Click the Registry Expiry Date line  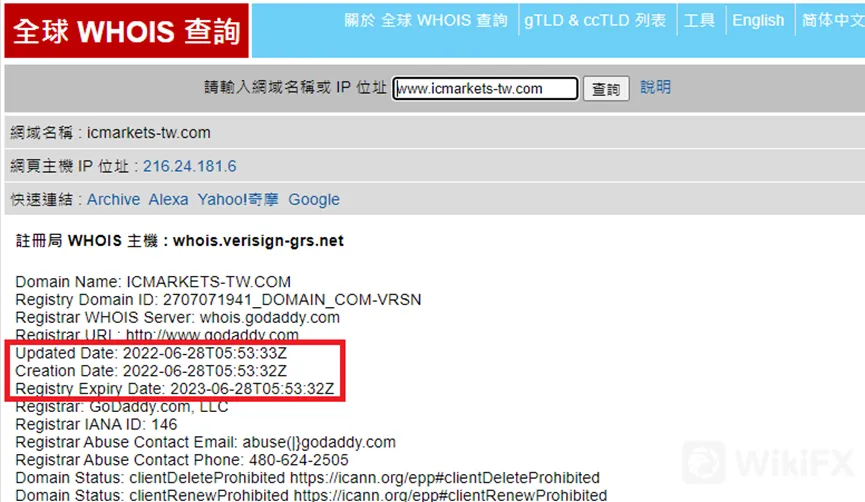(175, 388)
